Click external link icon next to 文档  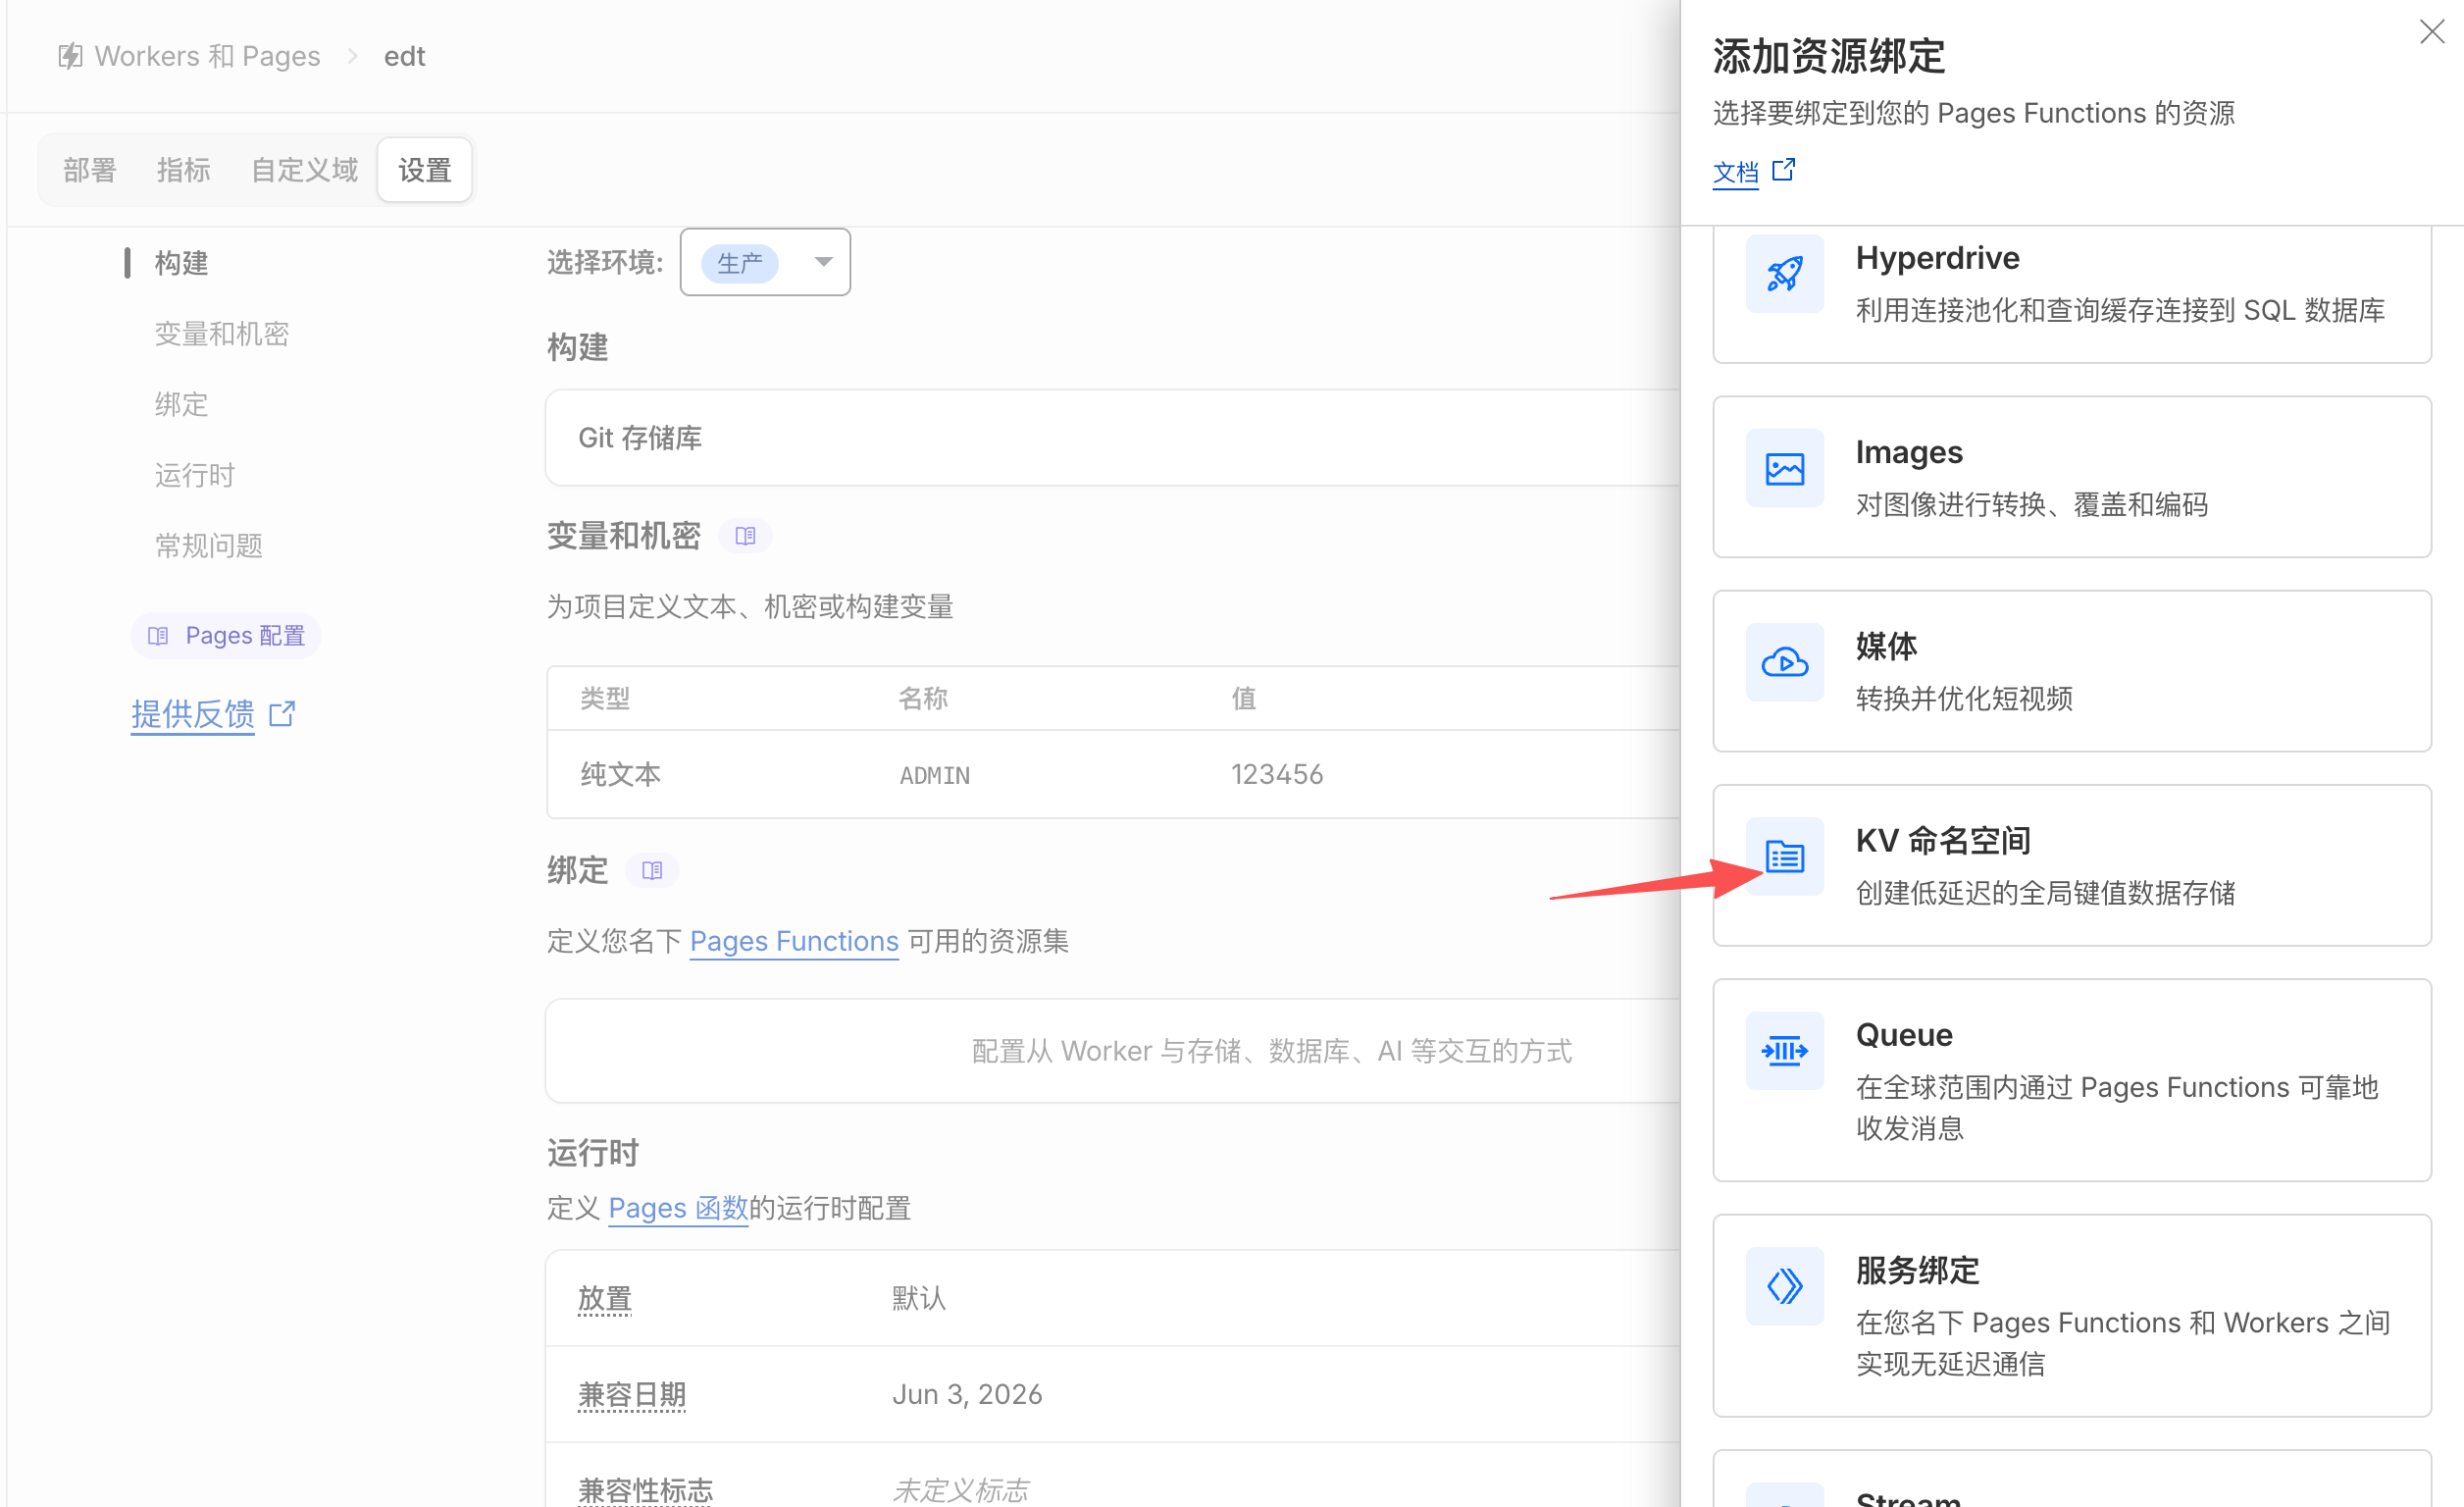1783,170
